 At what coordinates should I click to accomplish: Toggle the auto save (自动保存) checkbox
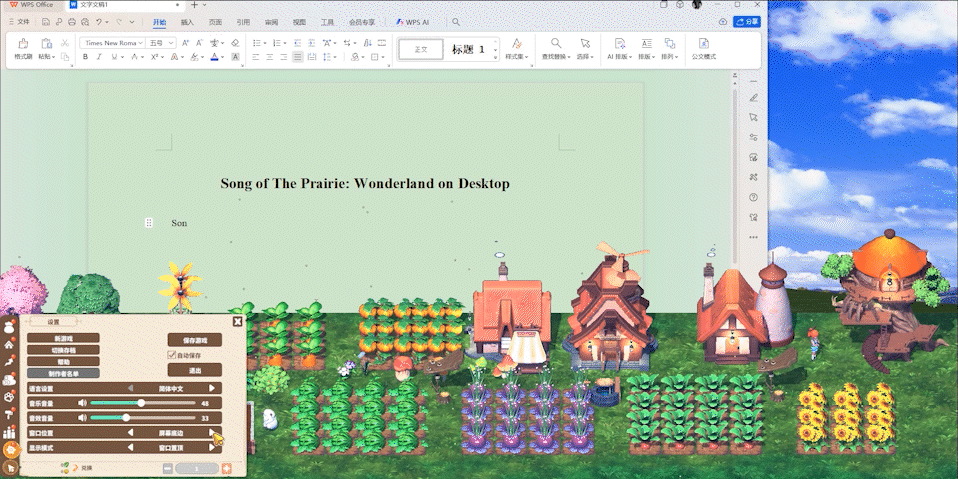pyautogui.click(x=171, y=355)
